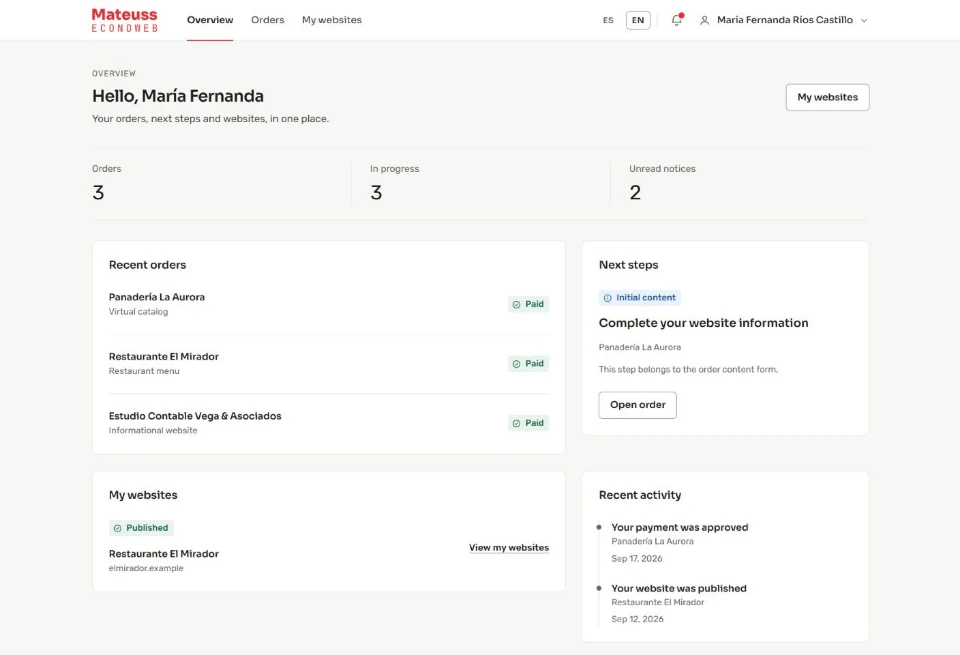Select the 'Your website was published' activity
This screenshot has height=655, width=960.
coord(679,588)
